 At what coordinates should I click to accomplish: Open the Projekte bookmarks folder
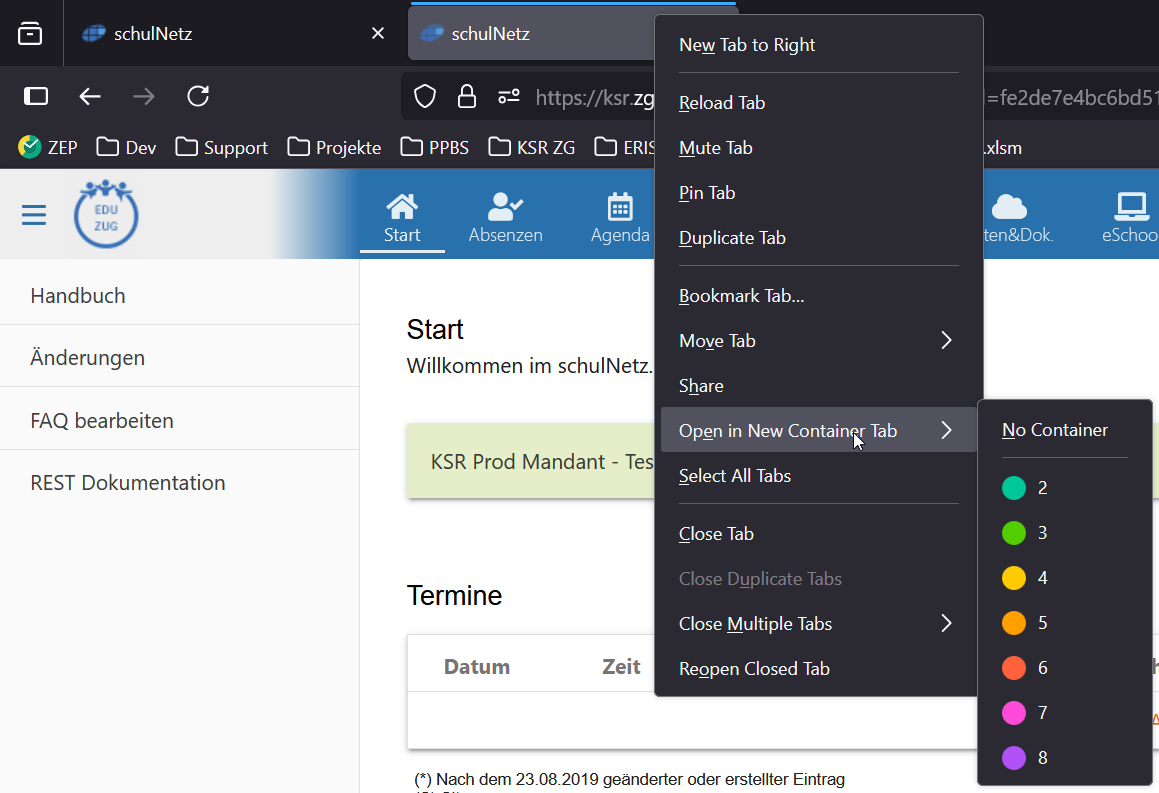coord(334,147)
